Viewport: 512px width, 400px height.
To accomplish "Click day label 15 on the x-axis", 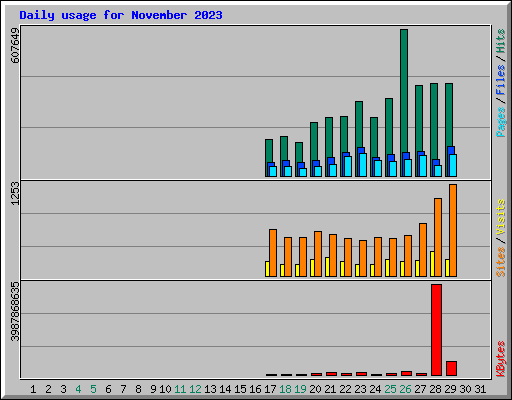I will pos(240,389).
